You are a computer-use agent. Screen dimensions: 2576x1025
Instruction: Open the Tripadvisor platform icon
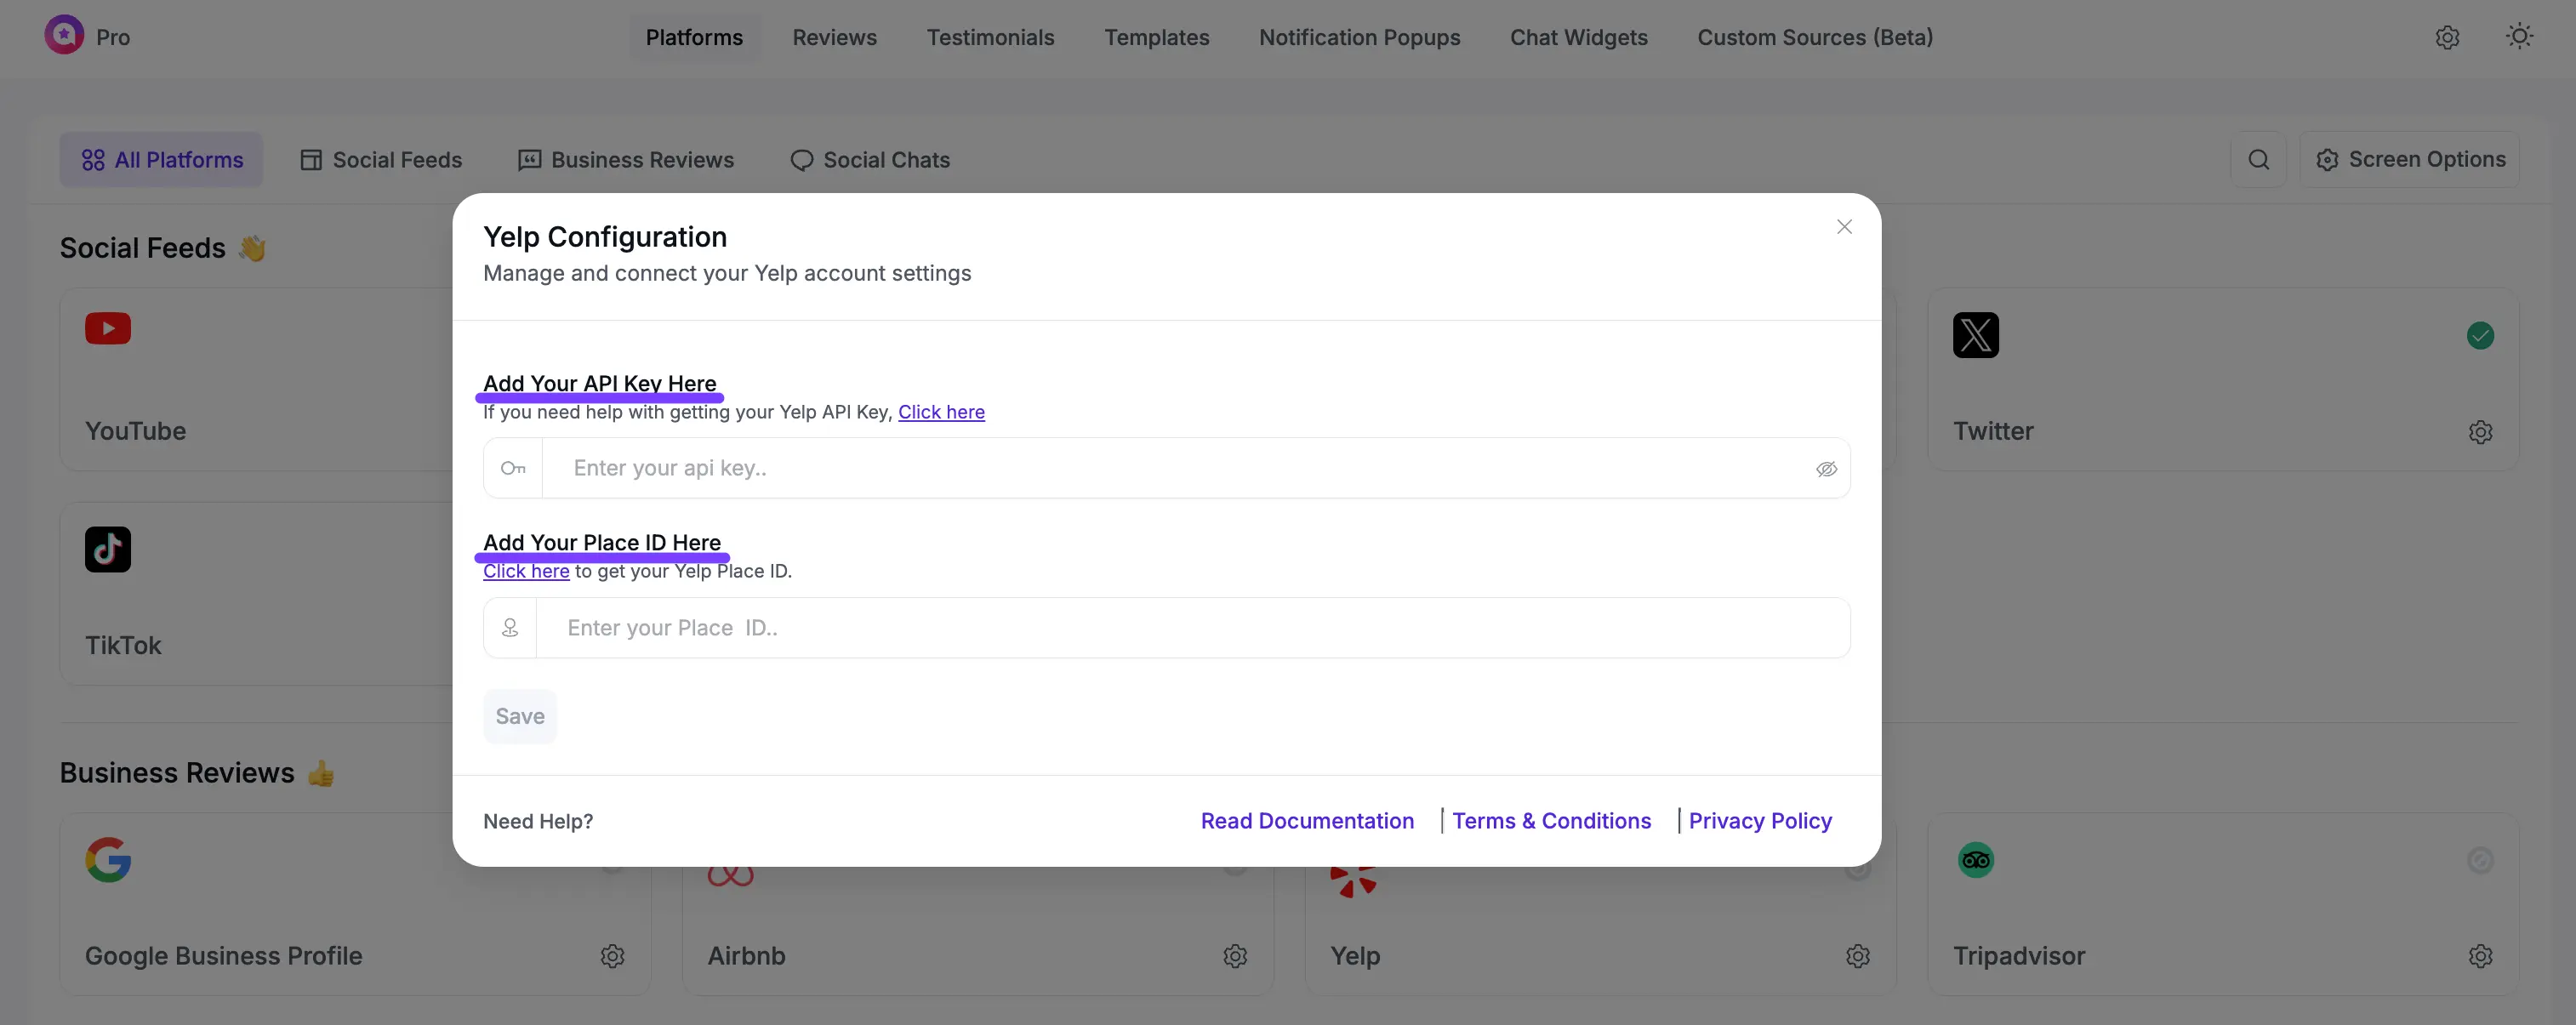pyautogui.click(x=1975, y=859)
